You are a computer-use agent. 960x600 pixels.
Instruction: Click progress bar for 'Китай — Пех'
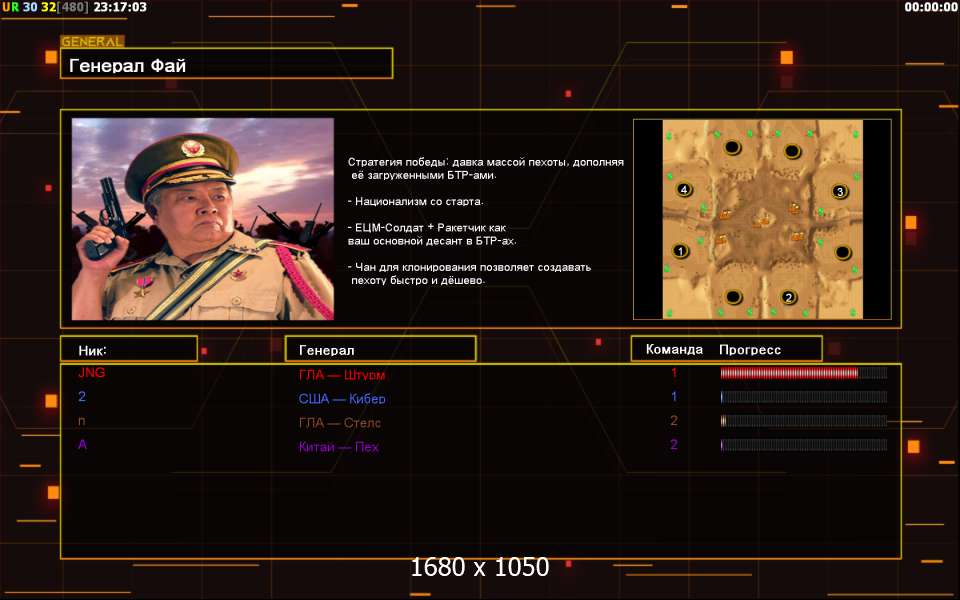point(803,444)
